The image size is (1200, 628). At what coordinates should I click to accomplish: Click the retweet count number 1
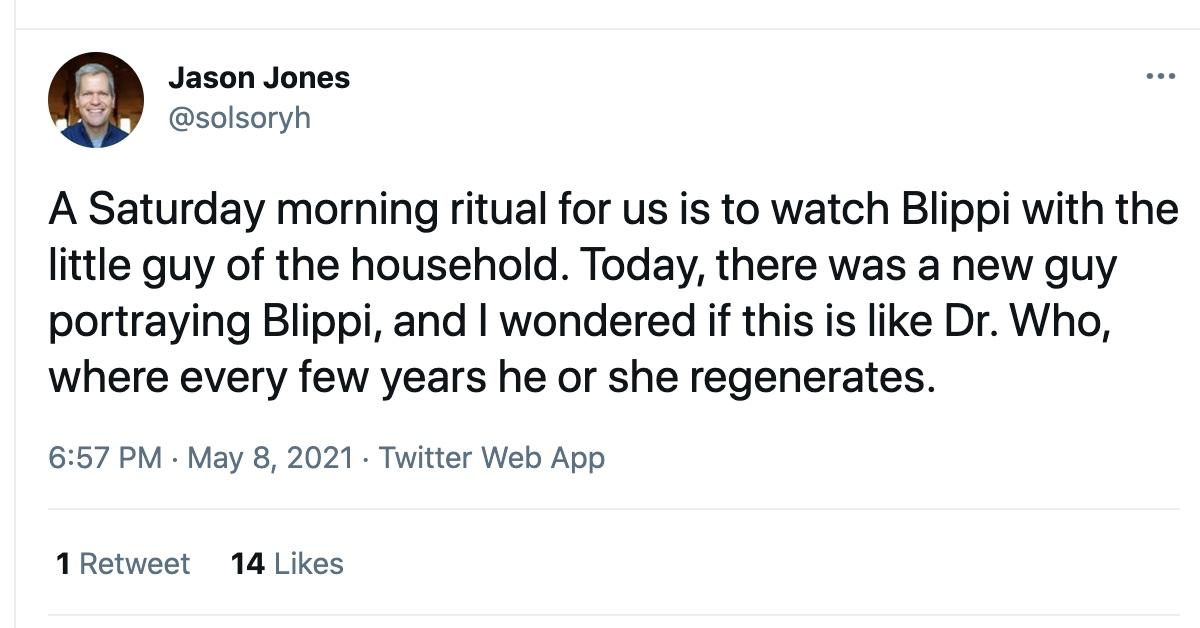[63, 564]
